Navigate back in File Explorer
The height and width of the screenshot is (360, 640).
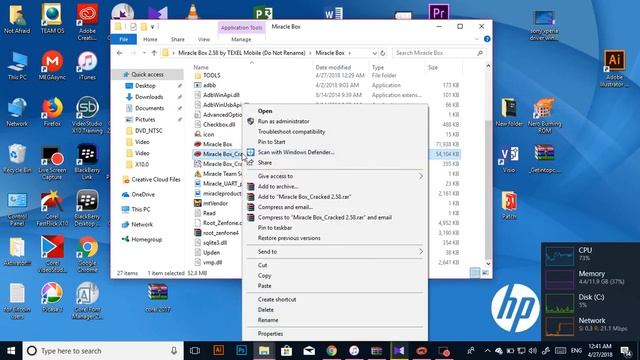120,53
